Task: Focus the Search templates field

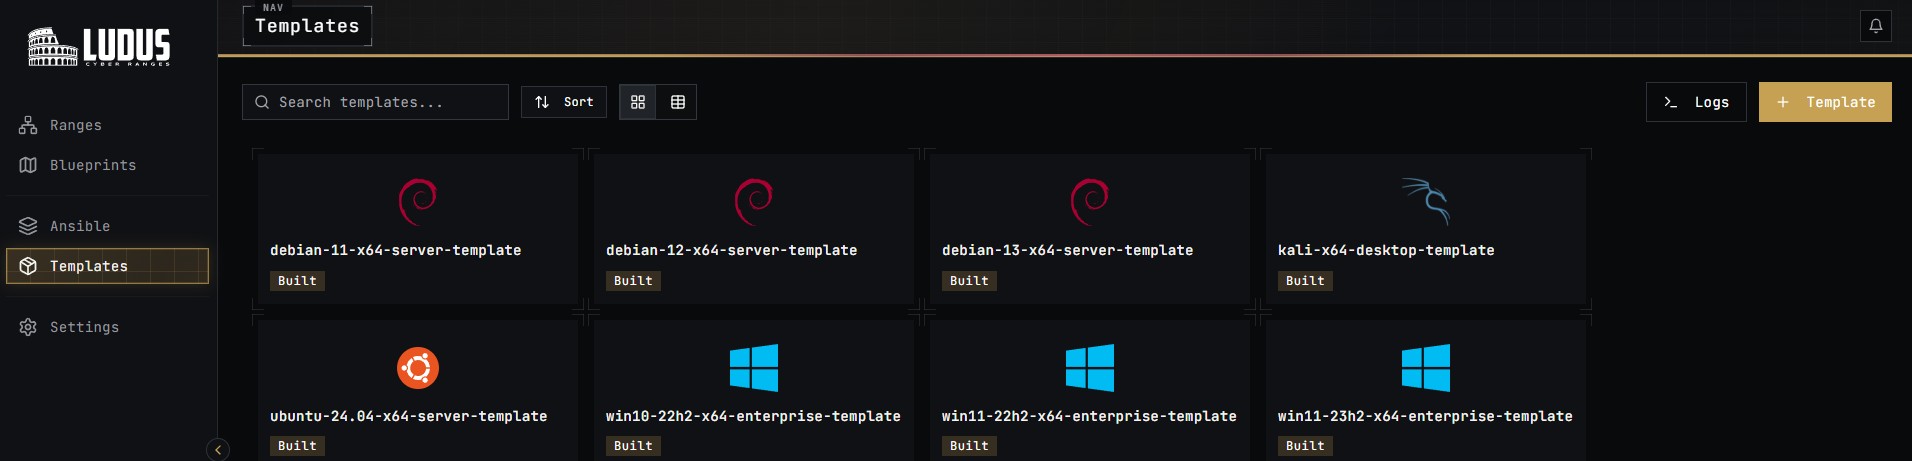Action: point(375,102)
